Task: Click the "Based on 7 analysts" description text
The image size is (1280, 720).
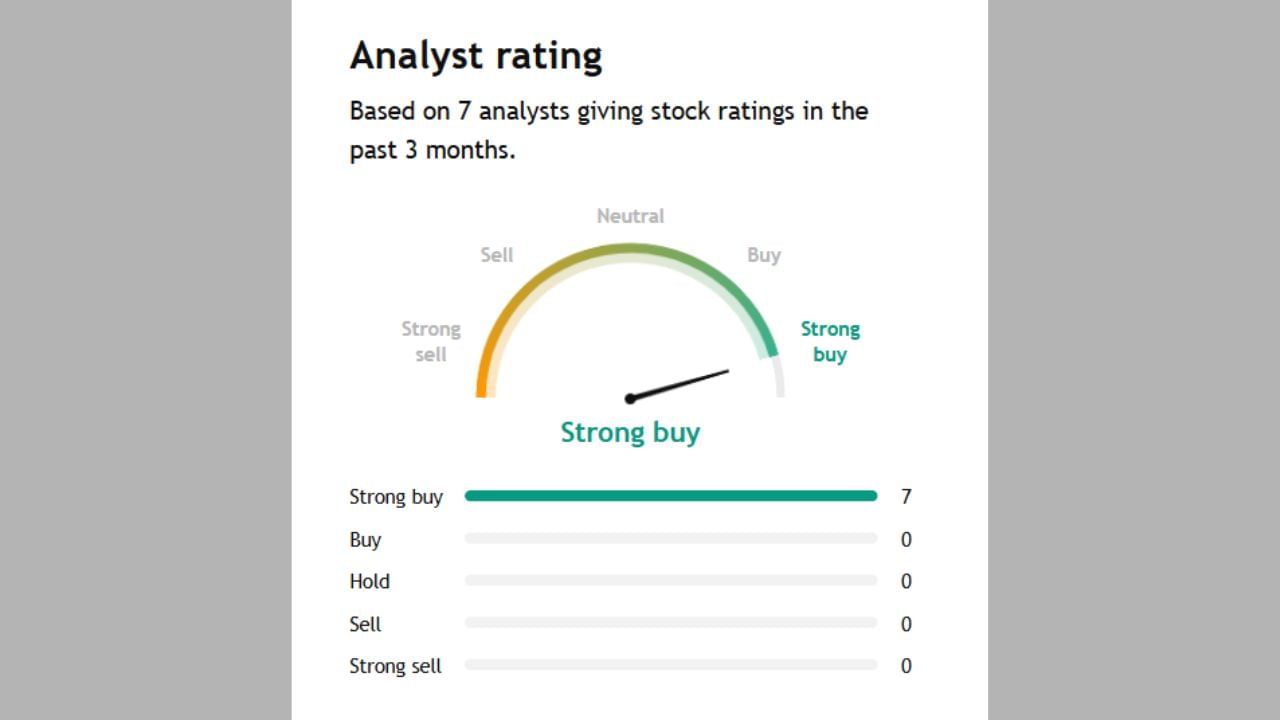Action: pyautogui.click(x=608, y=130)
